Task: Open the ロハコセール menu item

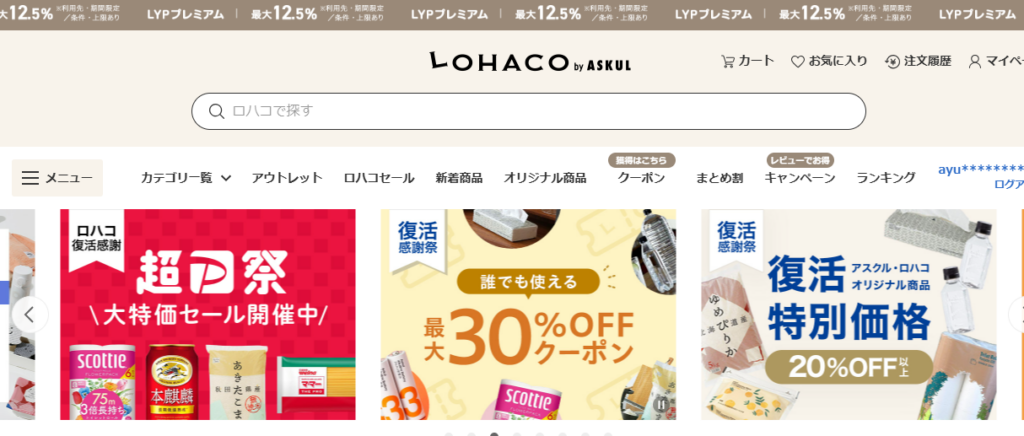Action: (379, 178)
